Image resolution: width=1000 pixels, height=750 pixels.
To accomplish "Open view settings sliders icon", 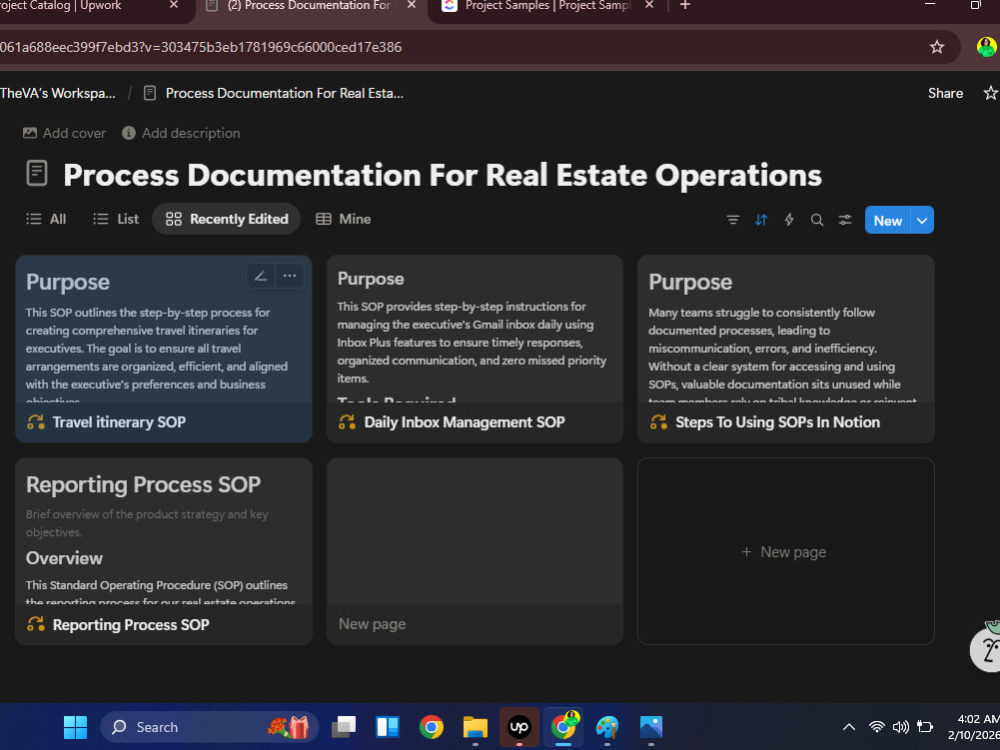I will click(845, 220).
